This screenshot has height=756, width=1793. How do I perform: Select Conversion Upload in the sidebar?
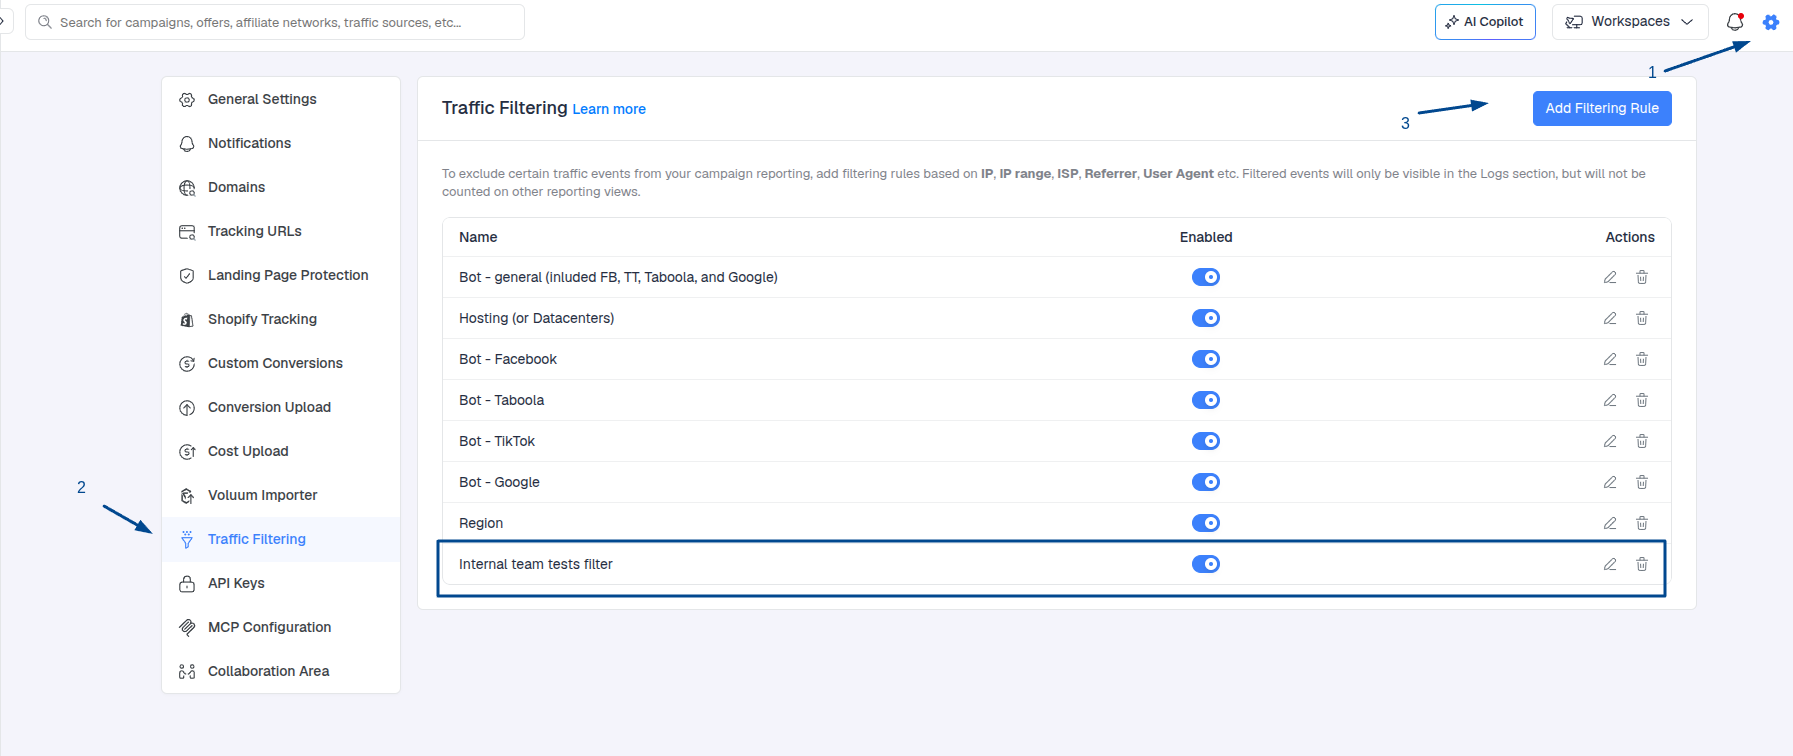[281, 407]
